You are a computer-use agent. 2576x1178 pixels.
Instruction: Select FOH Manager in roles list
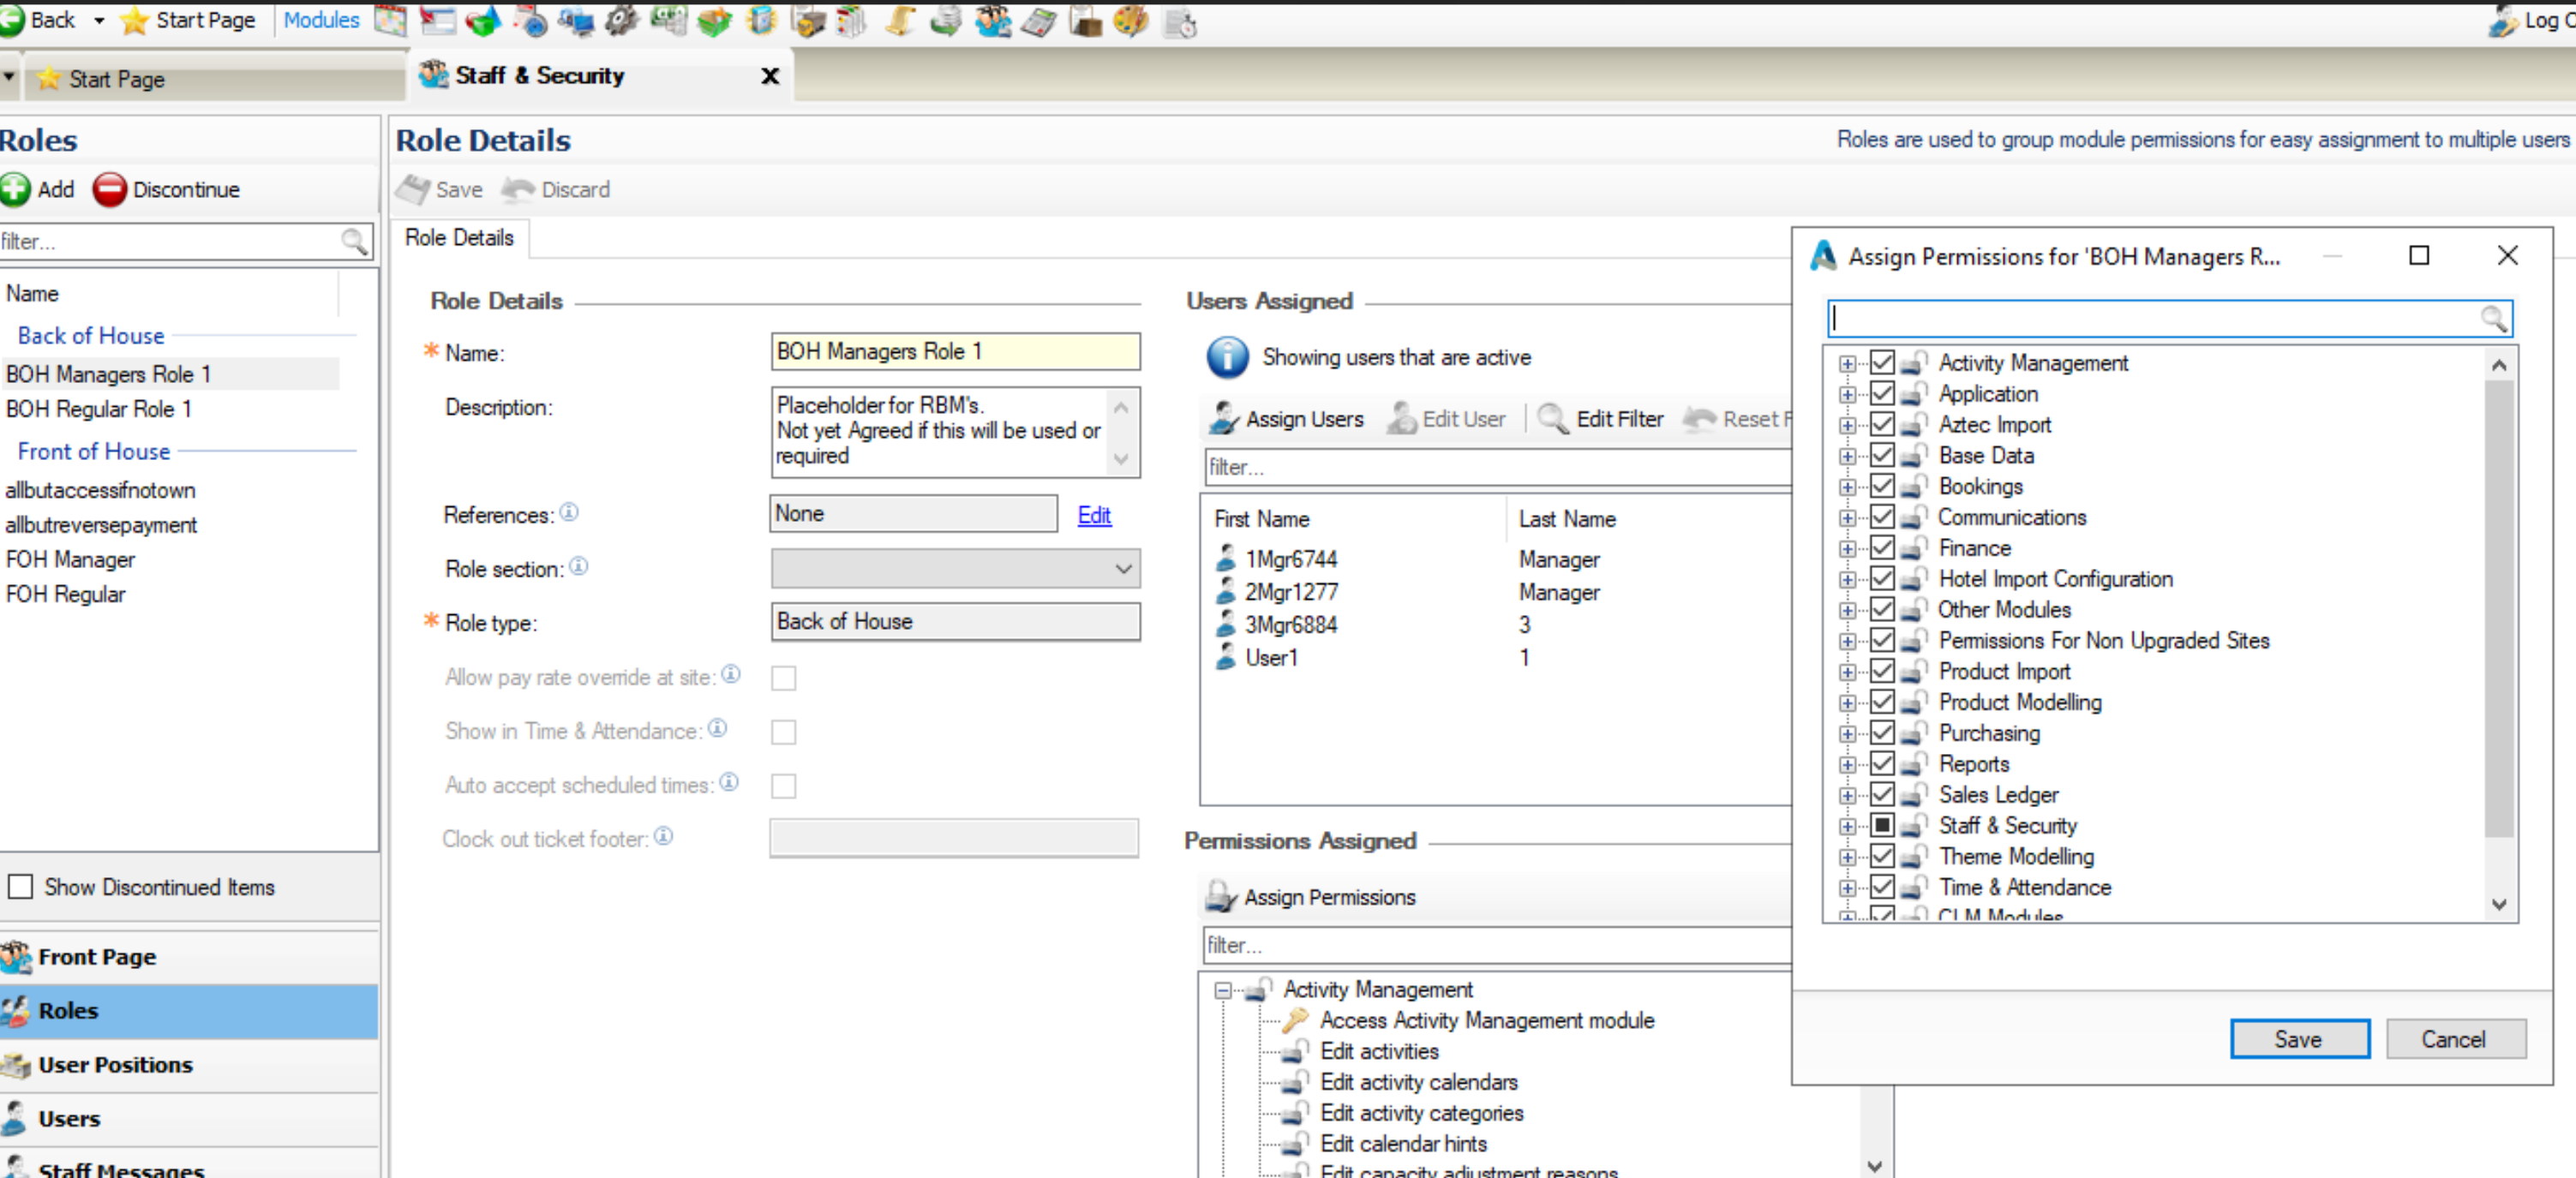pyautogui.click(x=70, y=559)
